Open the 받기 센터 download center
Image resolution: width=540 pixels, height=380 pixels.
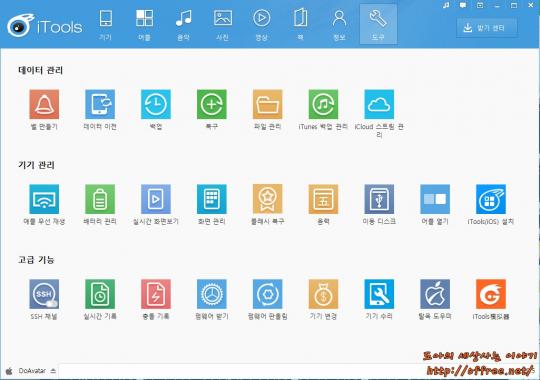(x=487, y=28)
